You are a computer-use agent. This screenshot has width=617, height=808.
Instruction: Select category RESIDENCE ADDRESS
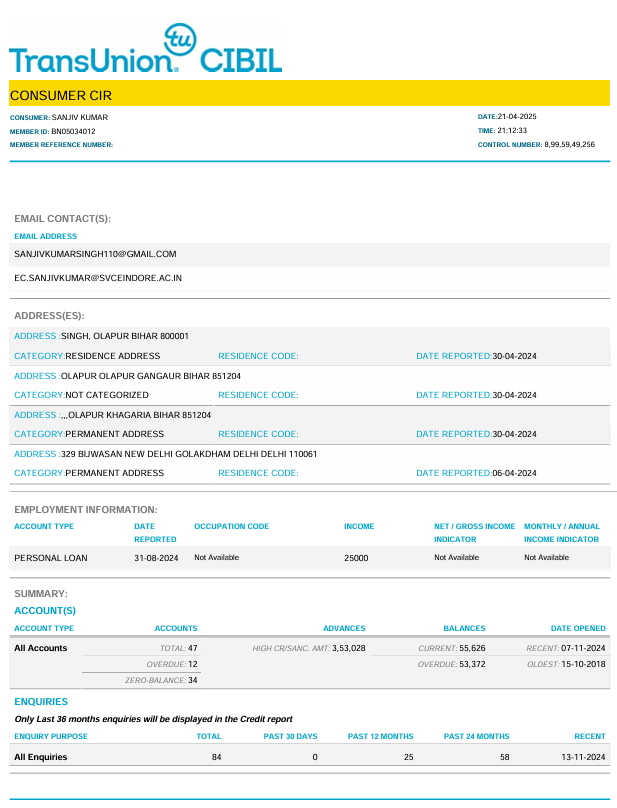[x=113, y=356]
